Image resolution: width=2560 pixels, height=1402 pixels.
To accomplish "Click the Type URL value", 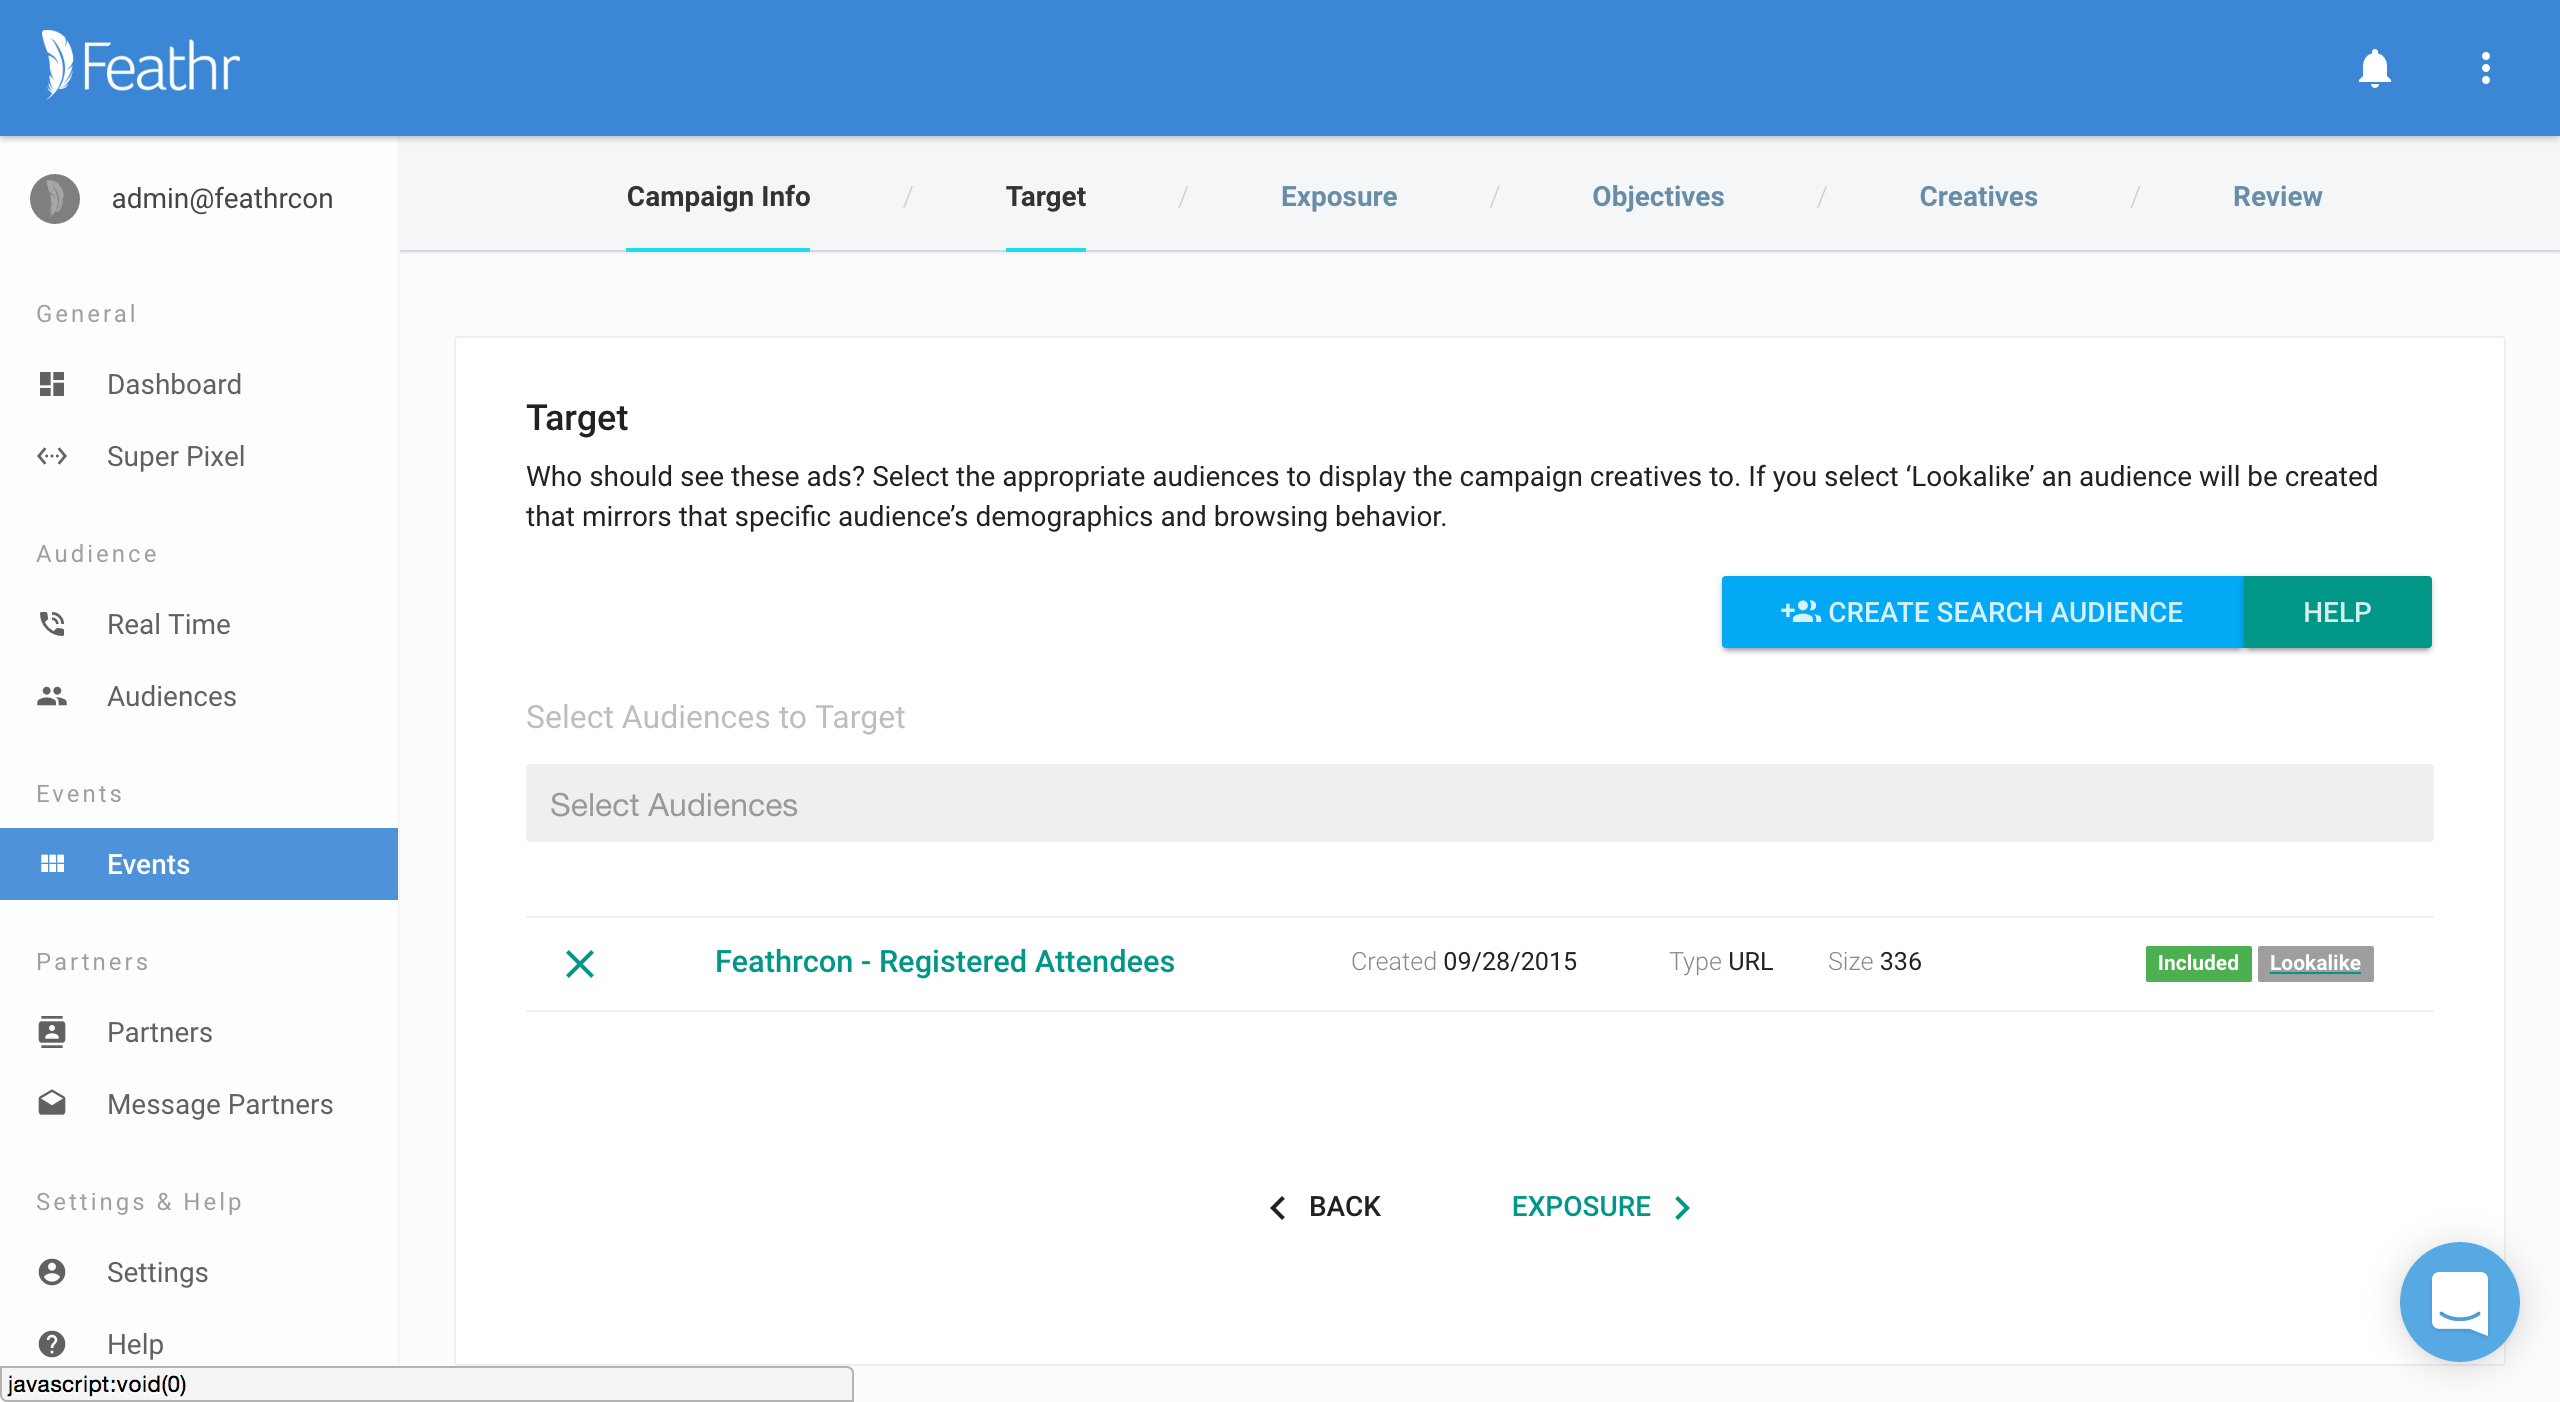I will [x=1750, y=961].
